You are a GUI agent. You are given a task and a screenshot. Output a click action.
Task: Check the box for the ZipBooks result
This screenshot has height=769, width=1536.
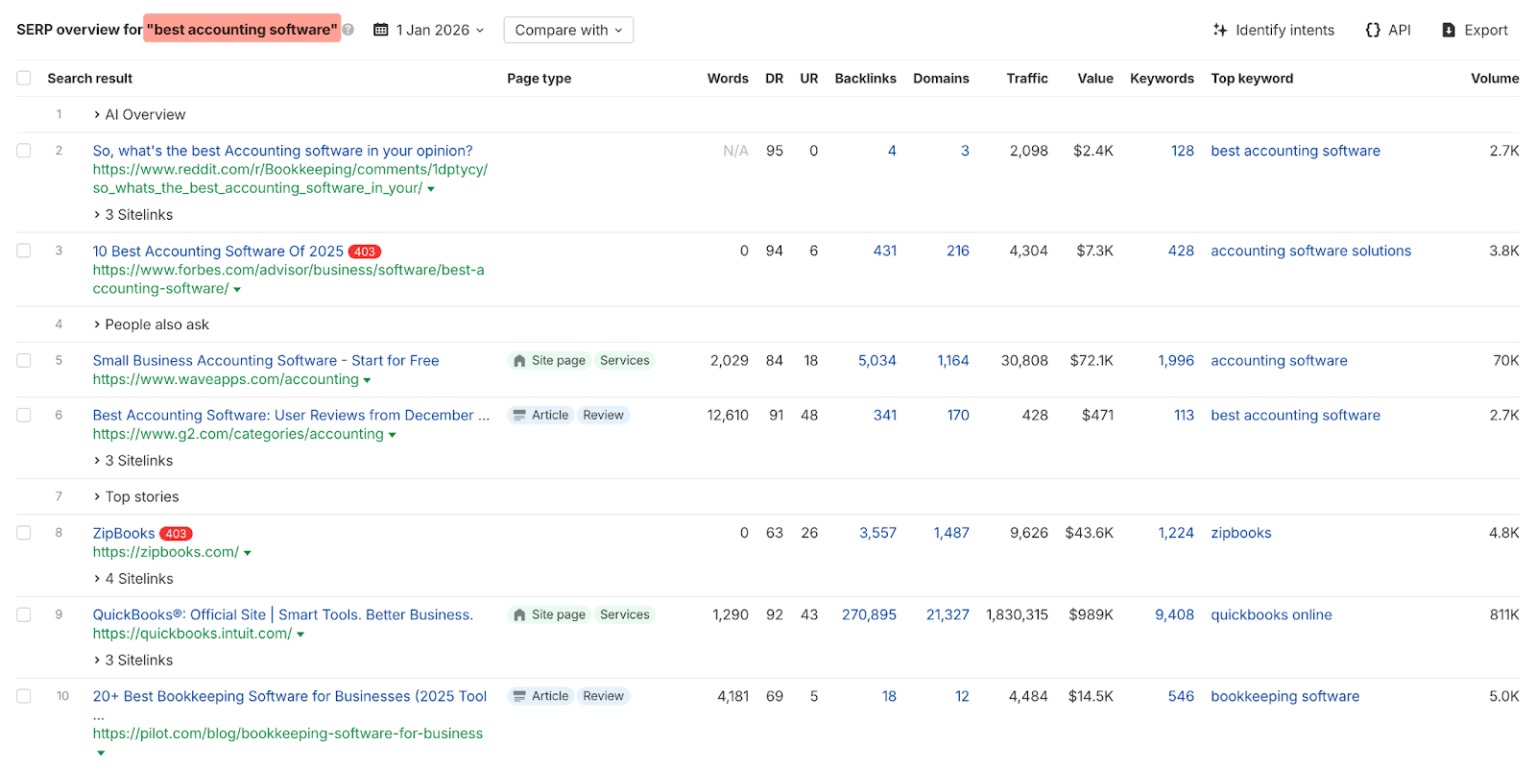(x=24, y=533)
